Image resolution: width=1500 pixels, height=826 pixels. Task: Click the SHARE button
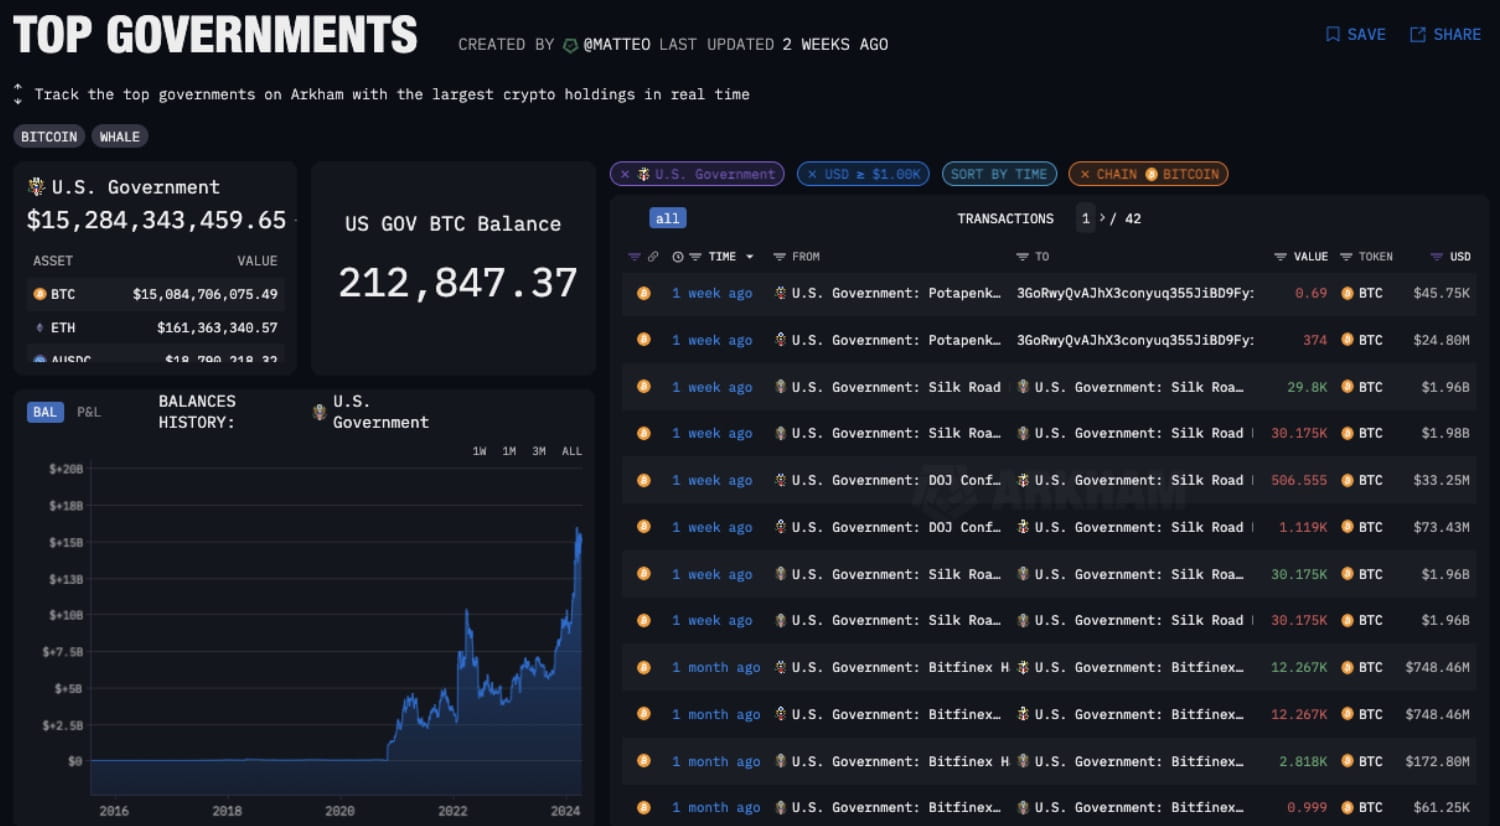click(1444, 34)
